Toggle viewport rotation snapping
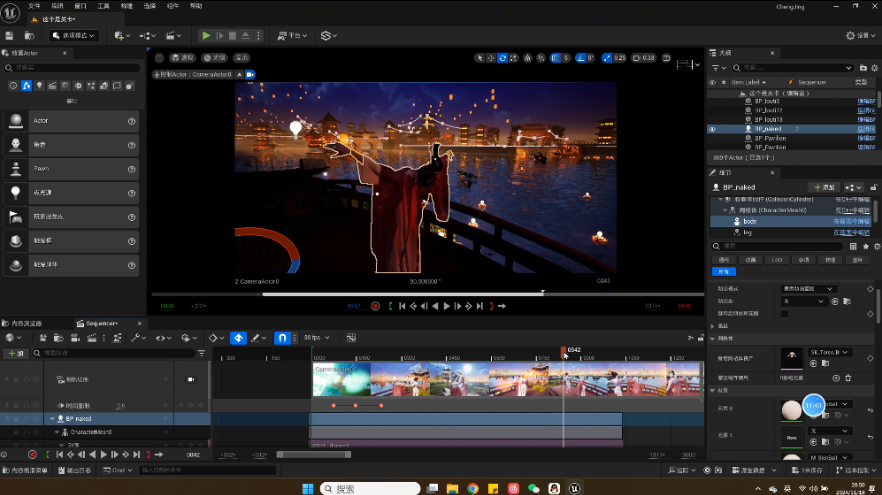 [581, 57]
